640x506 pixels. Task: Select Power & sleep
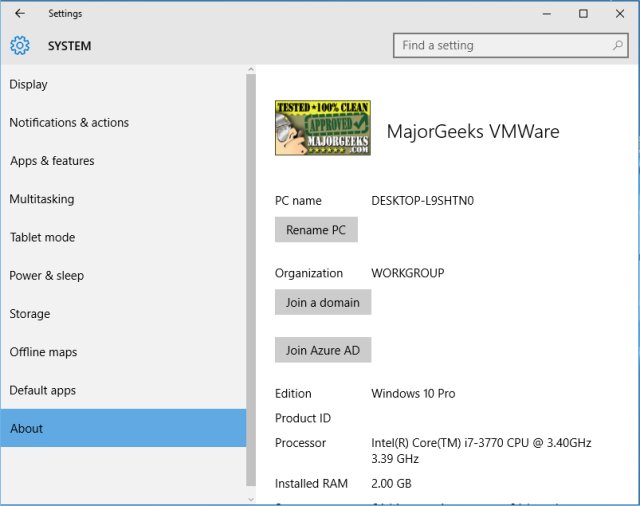click(123, 275)
